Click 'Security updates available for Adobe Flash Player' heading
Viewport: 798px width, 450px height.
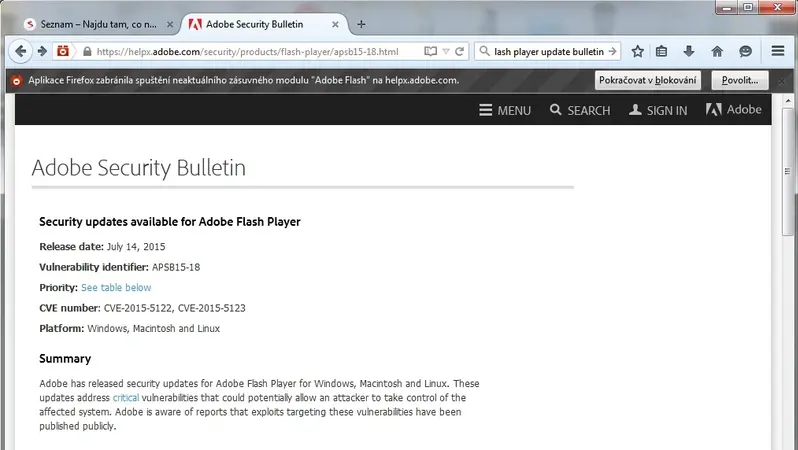coord(170,222)
